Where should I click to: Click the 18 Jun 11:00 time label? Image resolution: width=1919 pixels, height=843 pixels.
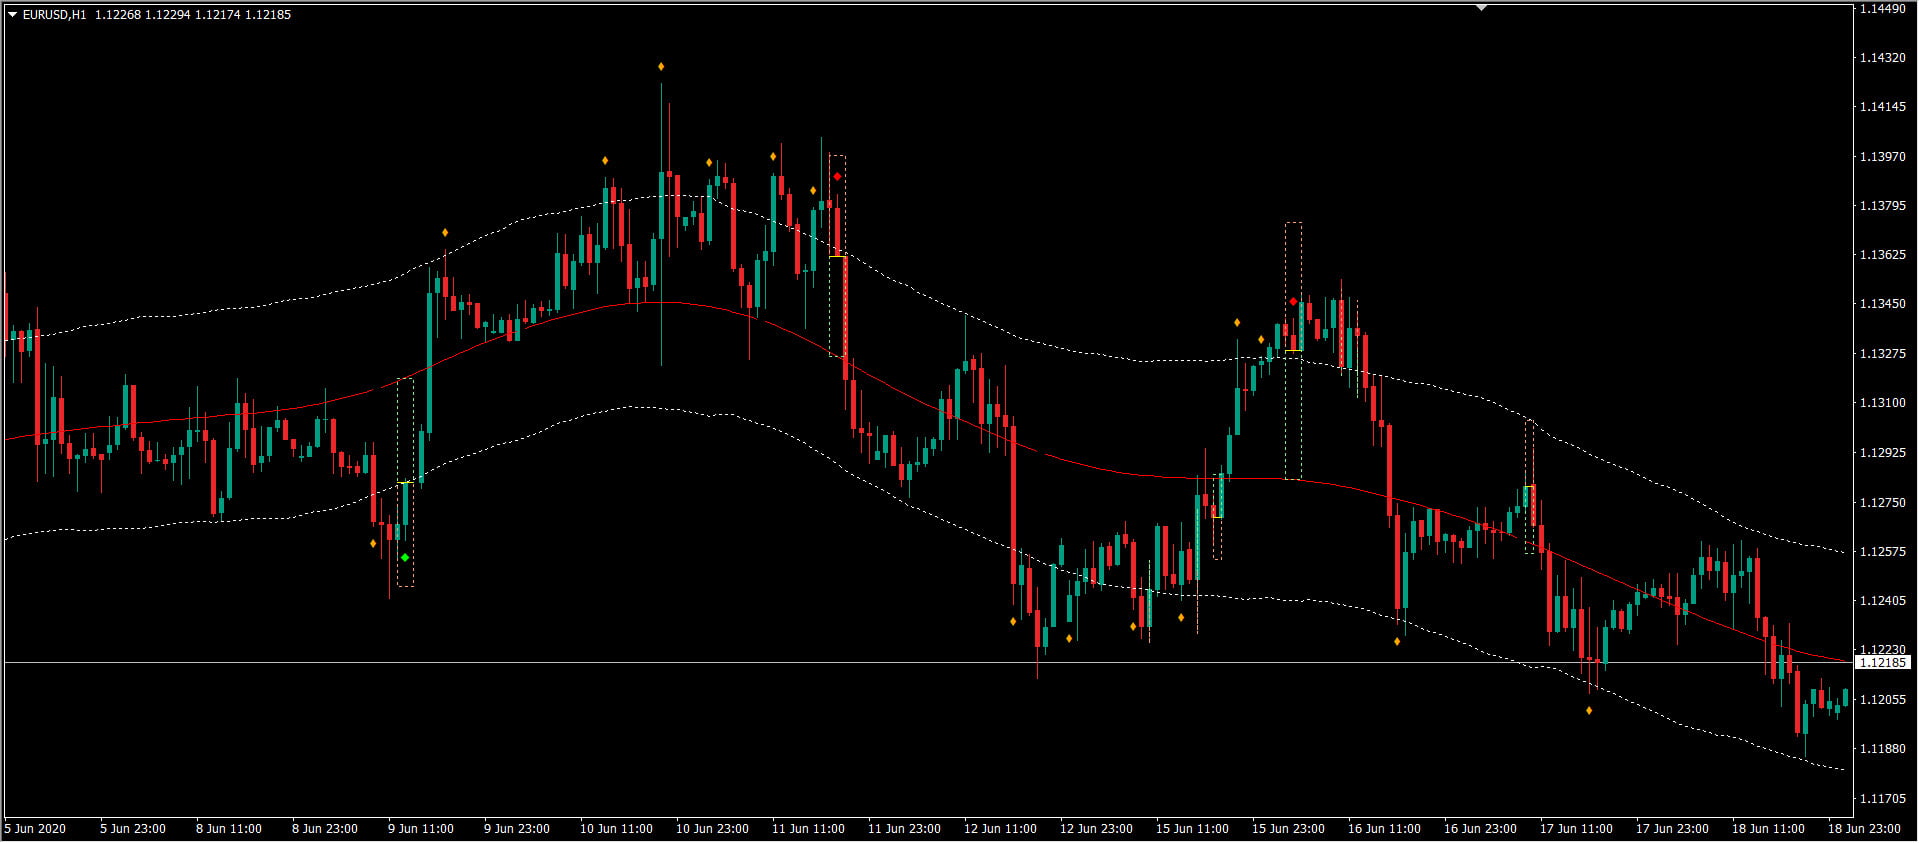(1768, 829)
